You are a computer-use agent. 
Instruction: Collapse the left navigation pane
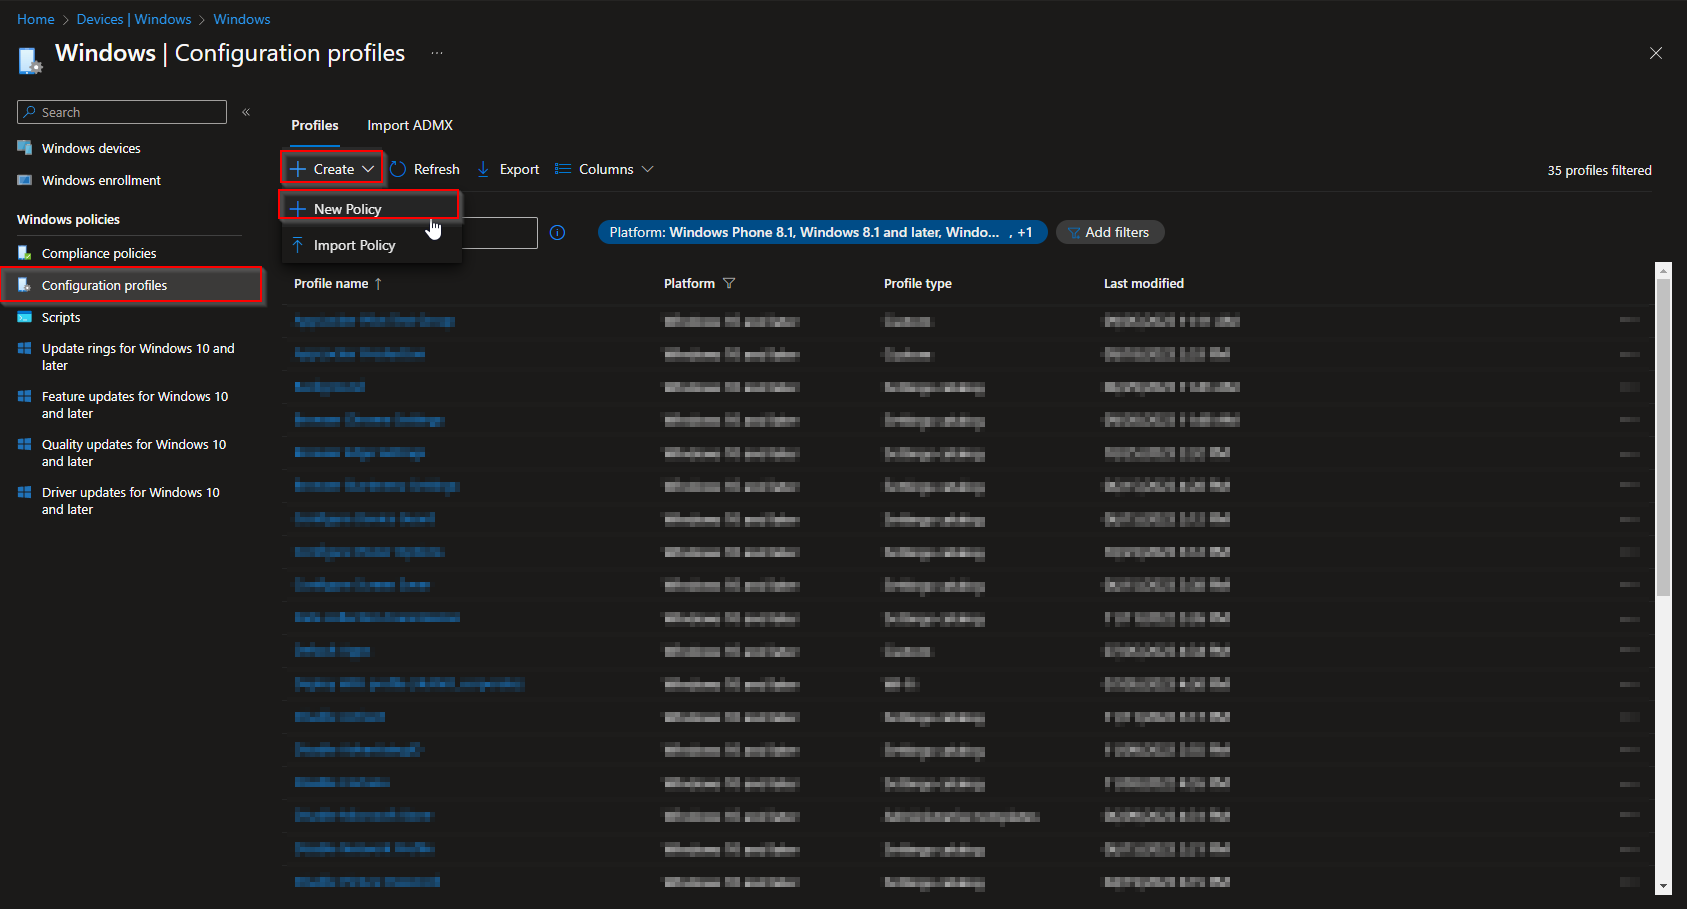[246, 111]
